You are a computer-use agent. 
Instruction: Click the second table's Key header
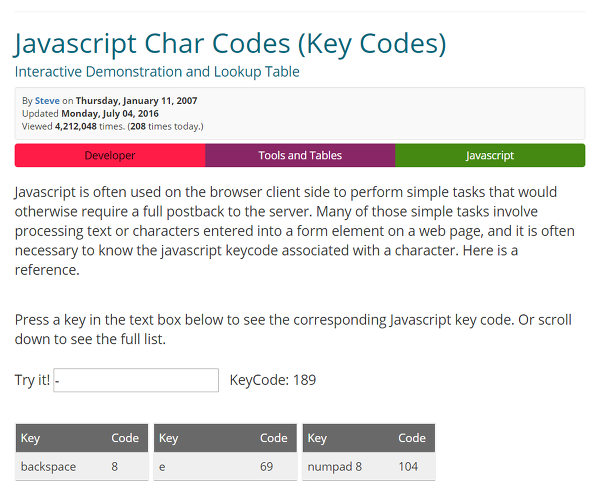[x=169, y=438]
